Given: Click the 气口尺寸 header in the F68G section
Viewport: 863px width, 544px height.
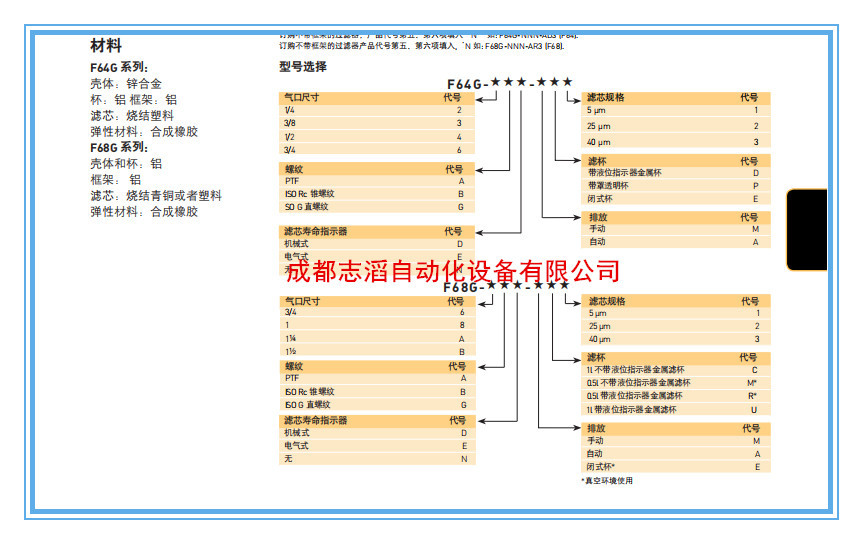Looking at the screenshot, I should coord(378,301).
